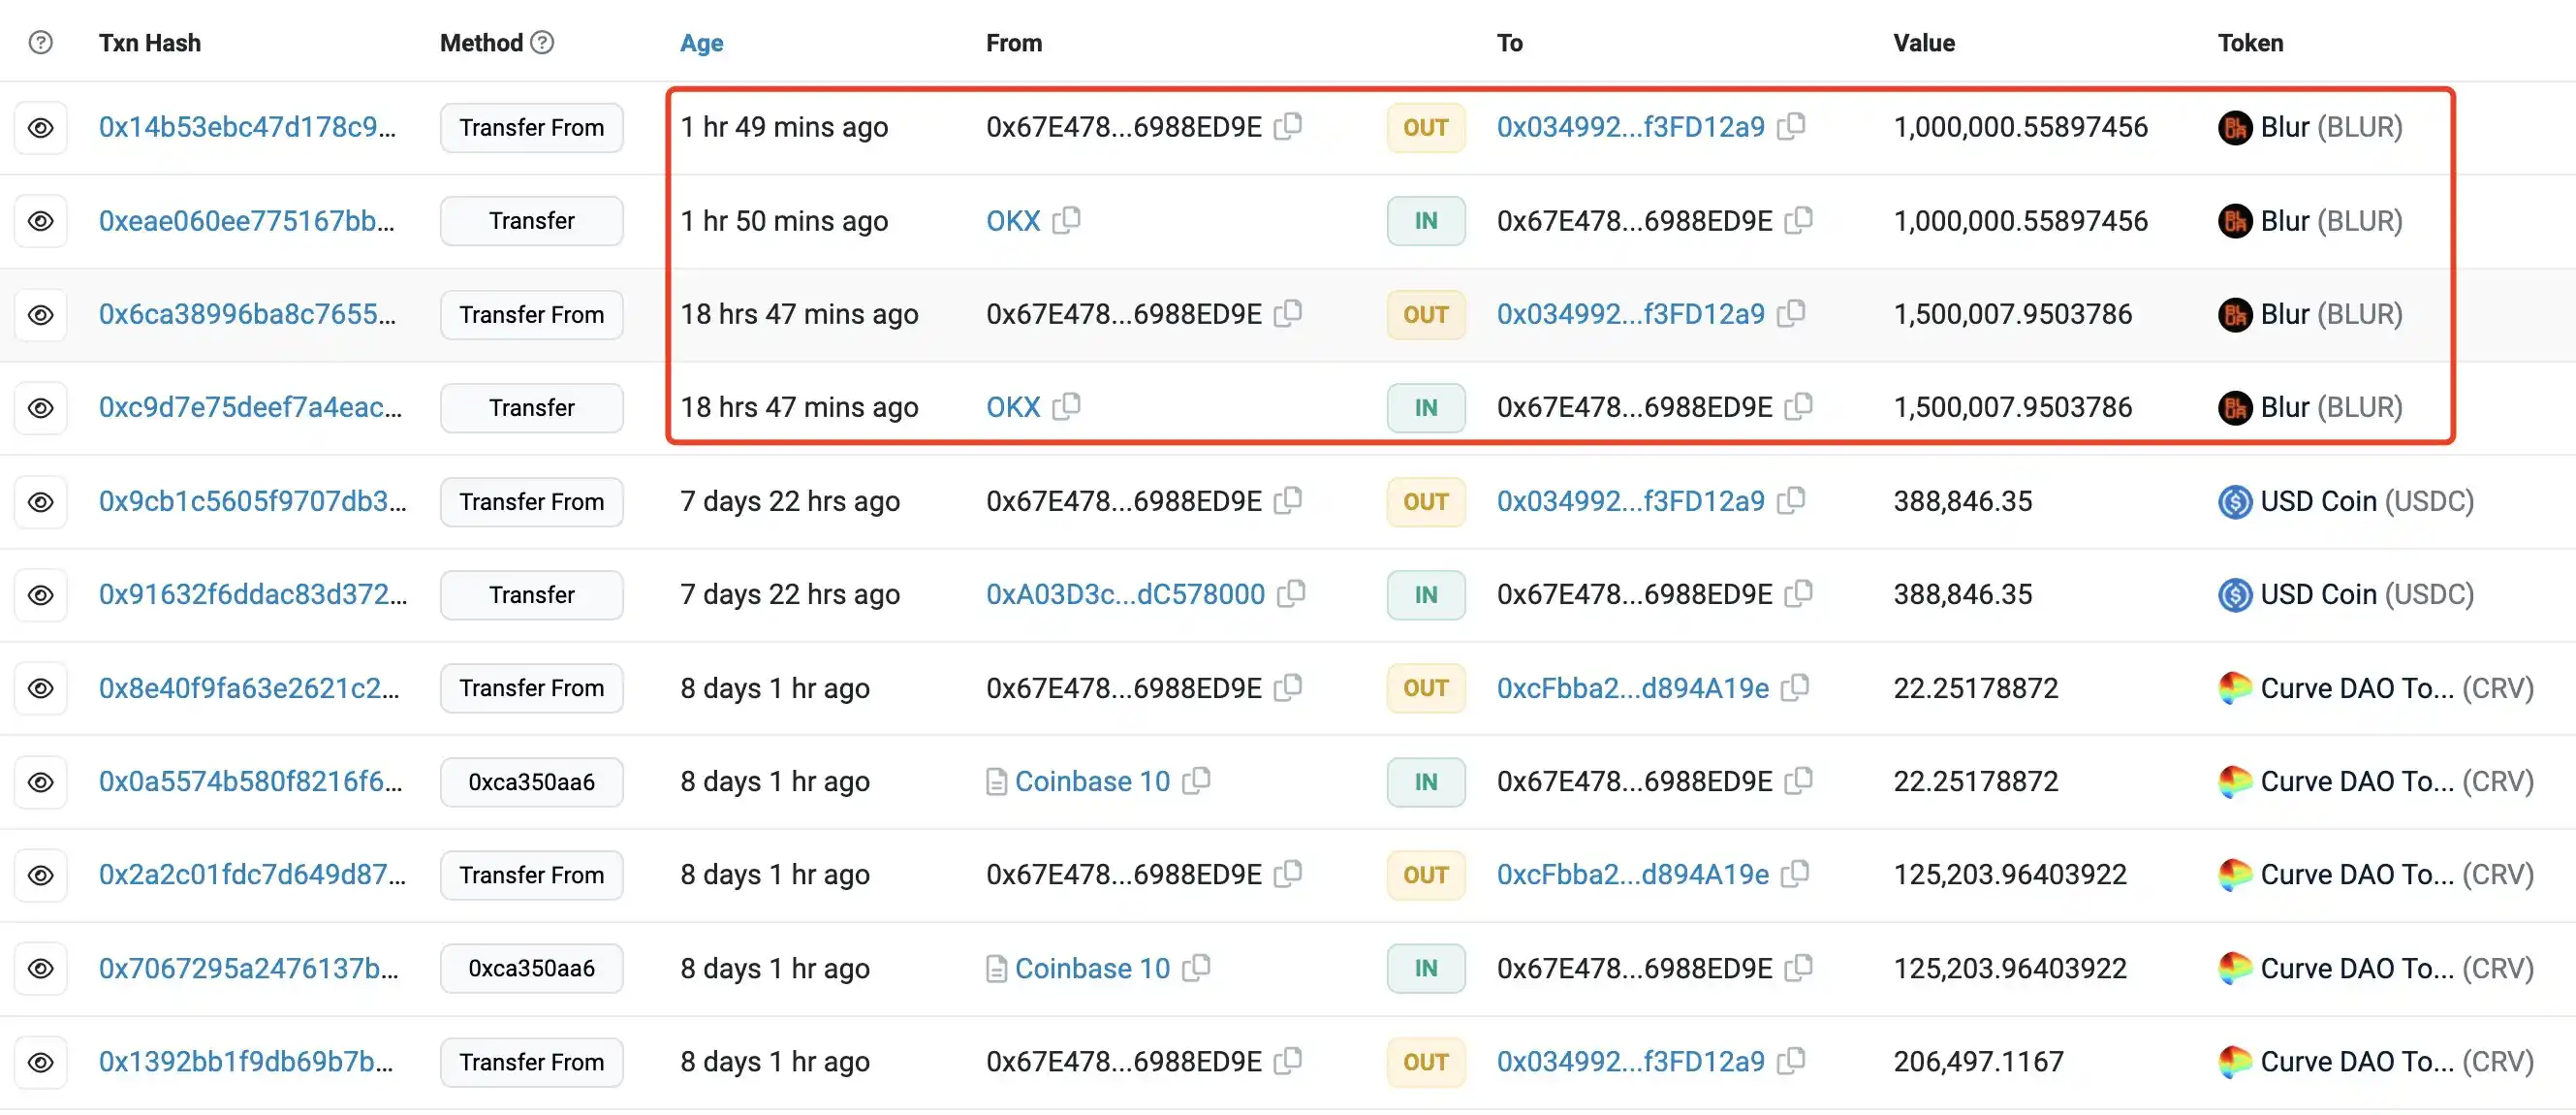Toggle eye preview for txn 0x9cb1c5605f9707db3
2576x1115 pixels.
[40, 501]
